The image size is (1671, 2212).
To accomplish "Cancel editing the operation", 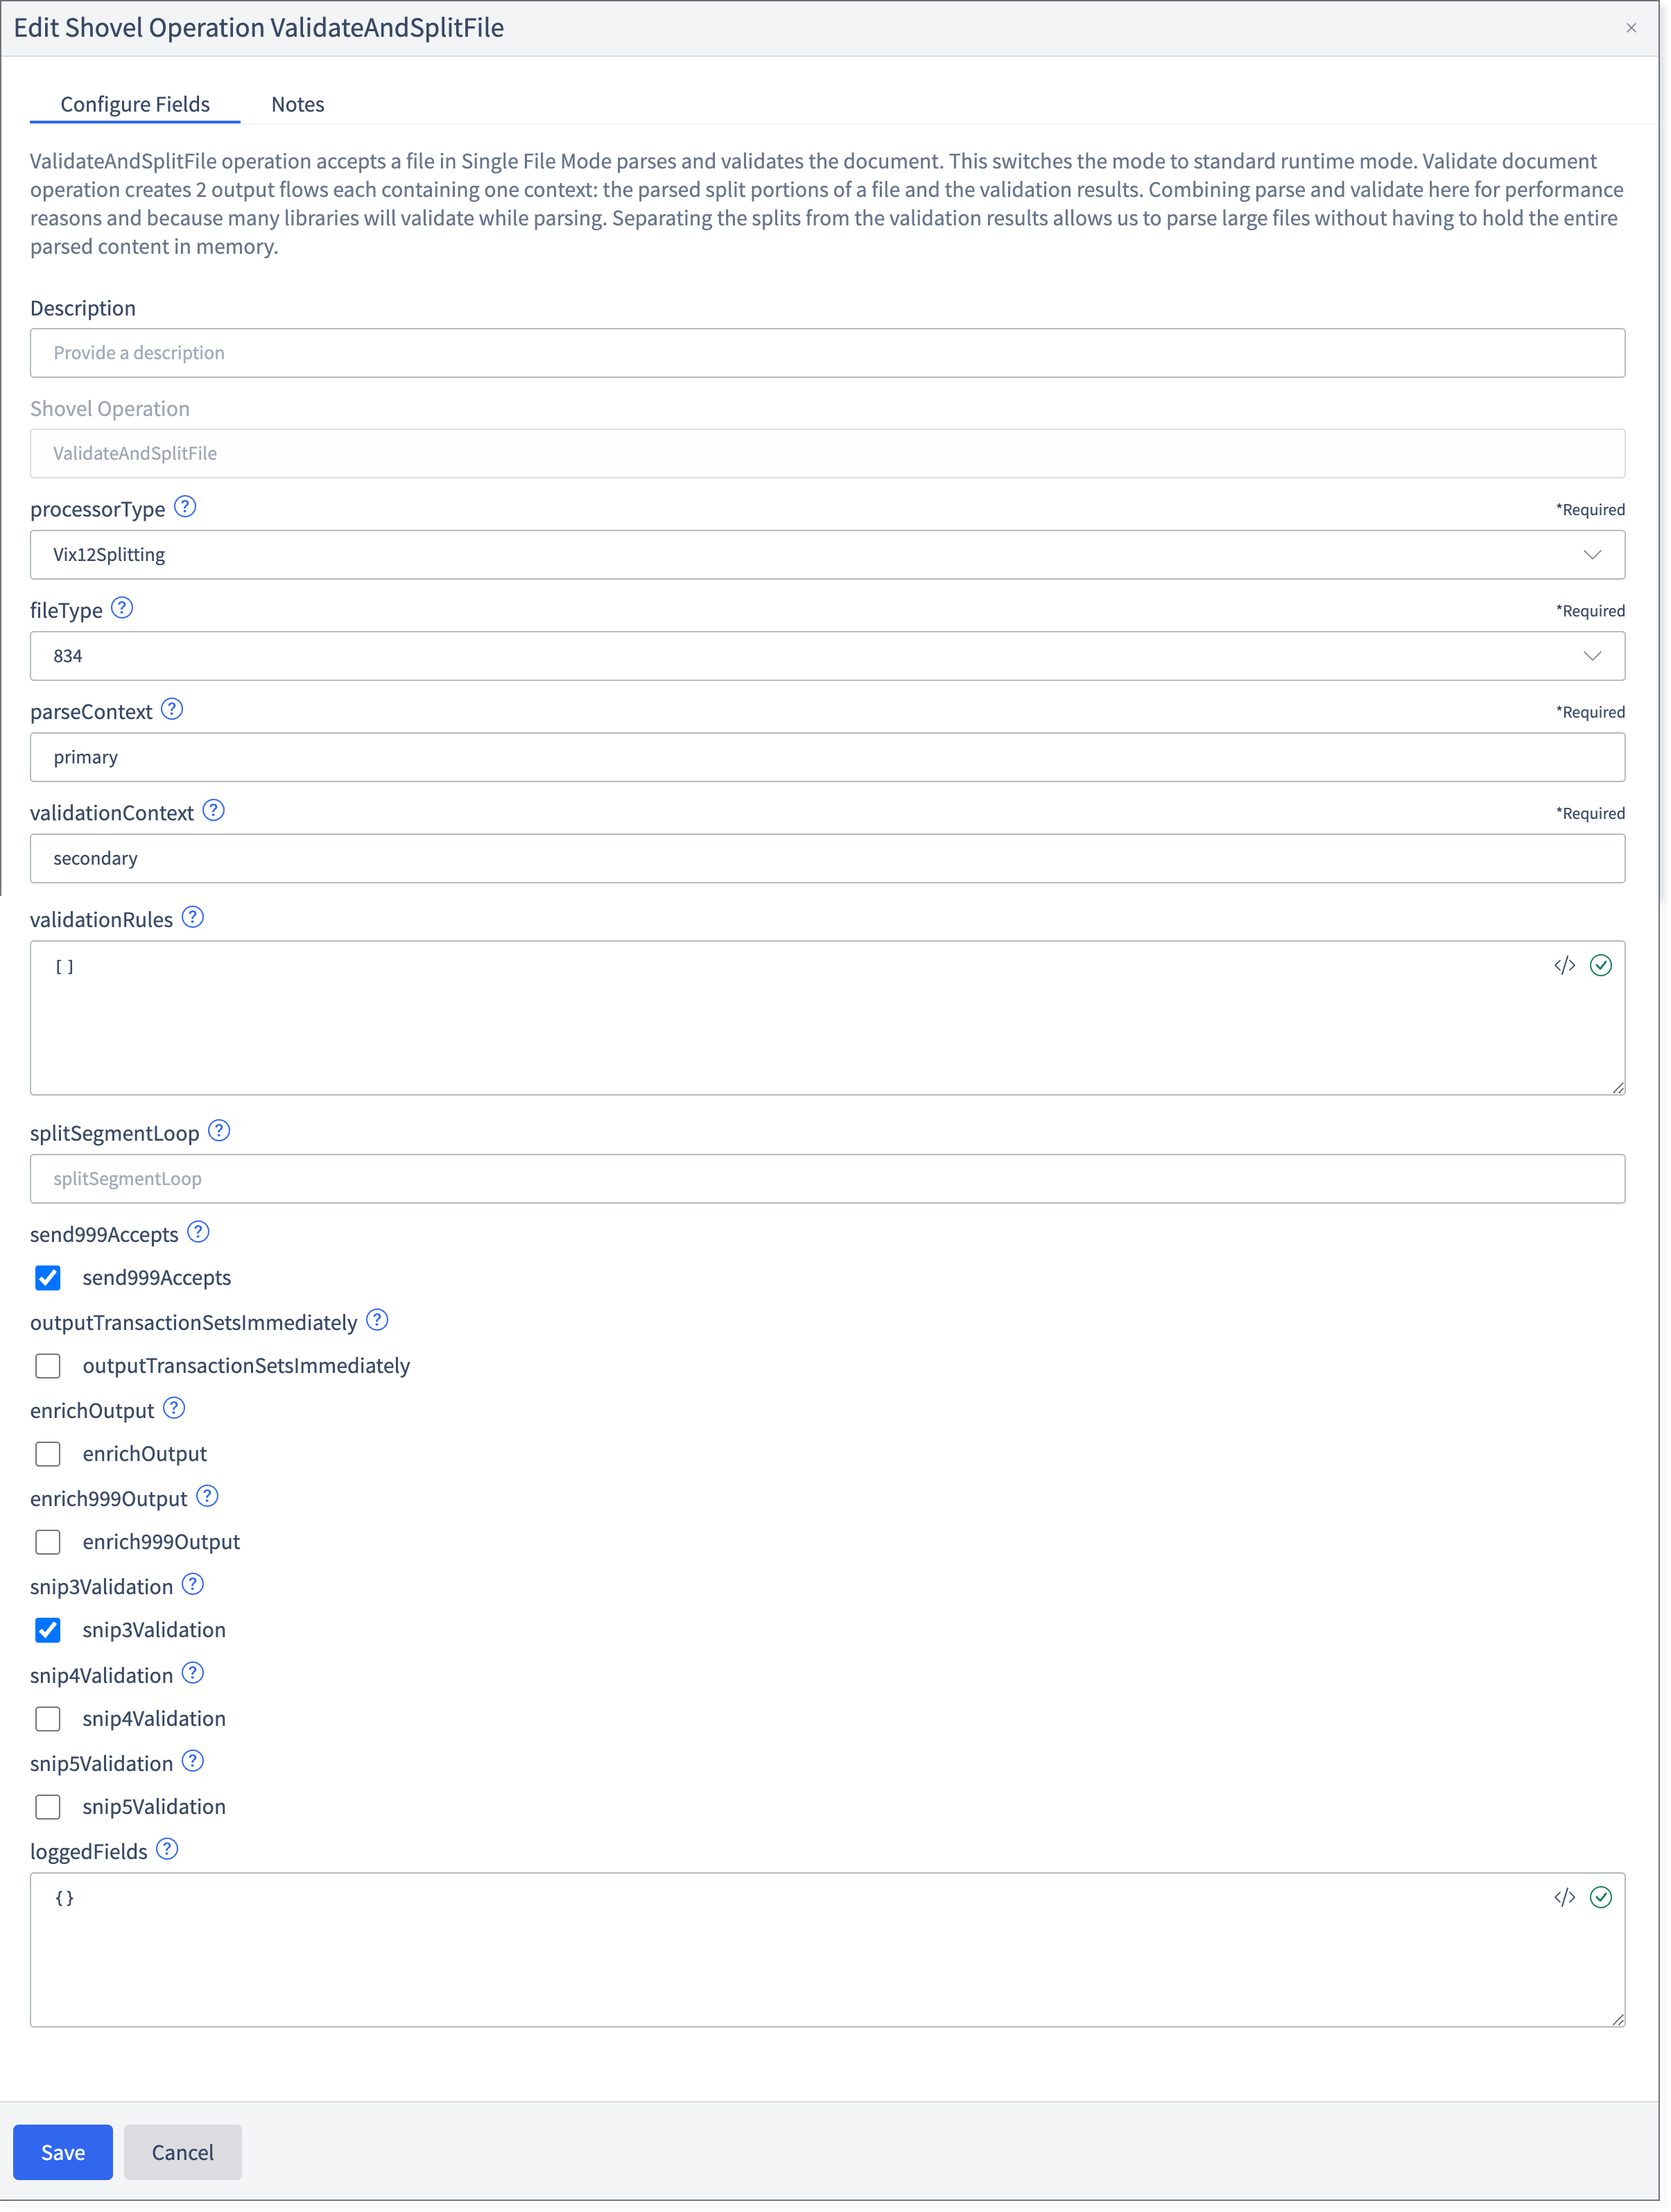I will [x=183, y=2152].
